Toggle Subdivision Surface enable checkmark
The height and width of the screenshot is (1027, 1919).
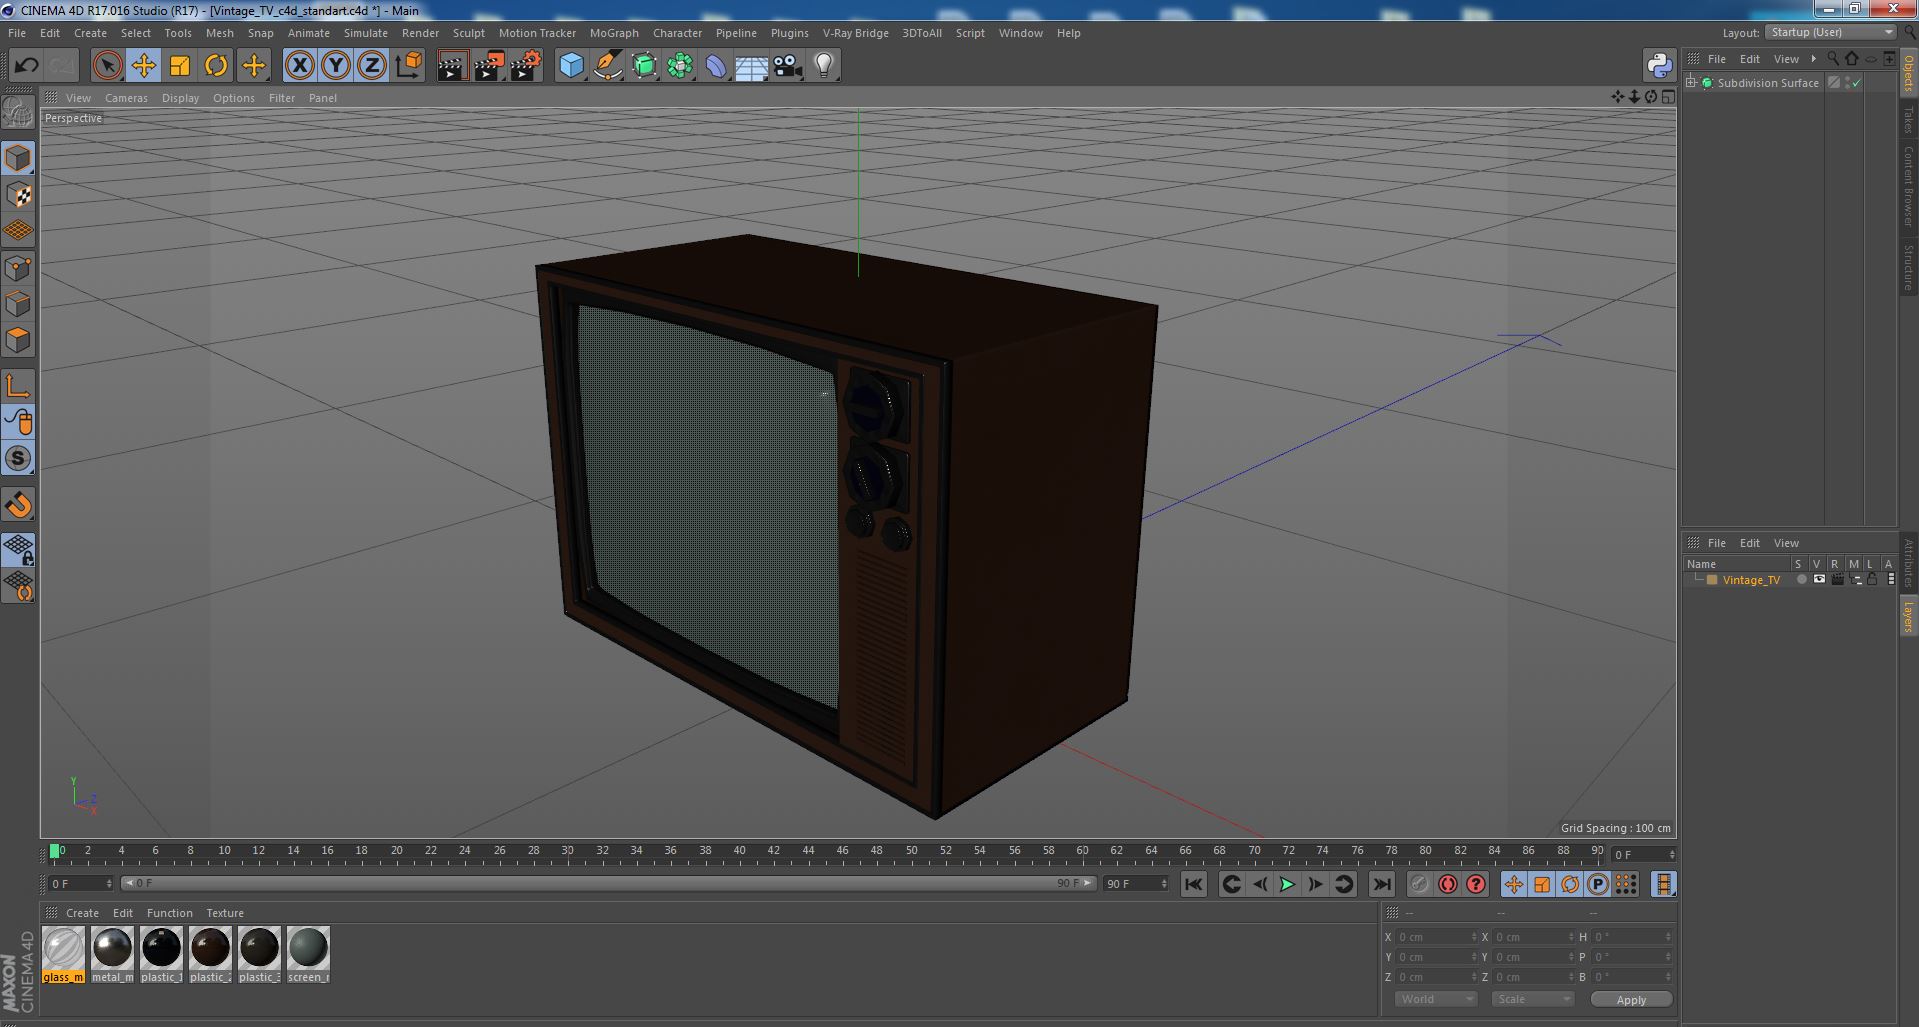point(1857,83)
